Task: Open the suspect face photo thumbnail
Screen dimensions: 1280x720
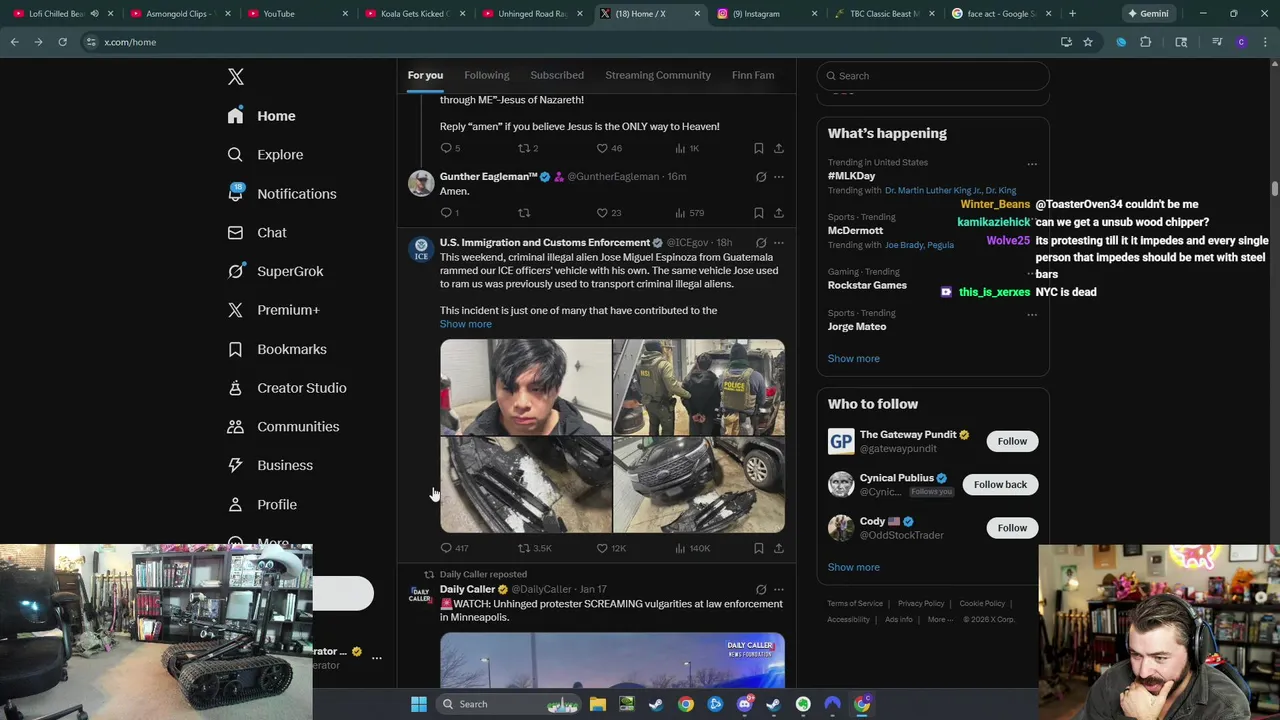Action: coord(526,387)
